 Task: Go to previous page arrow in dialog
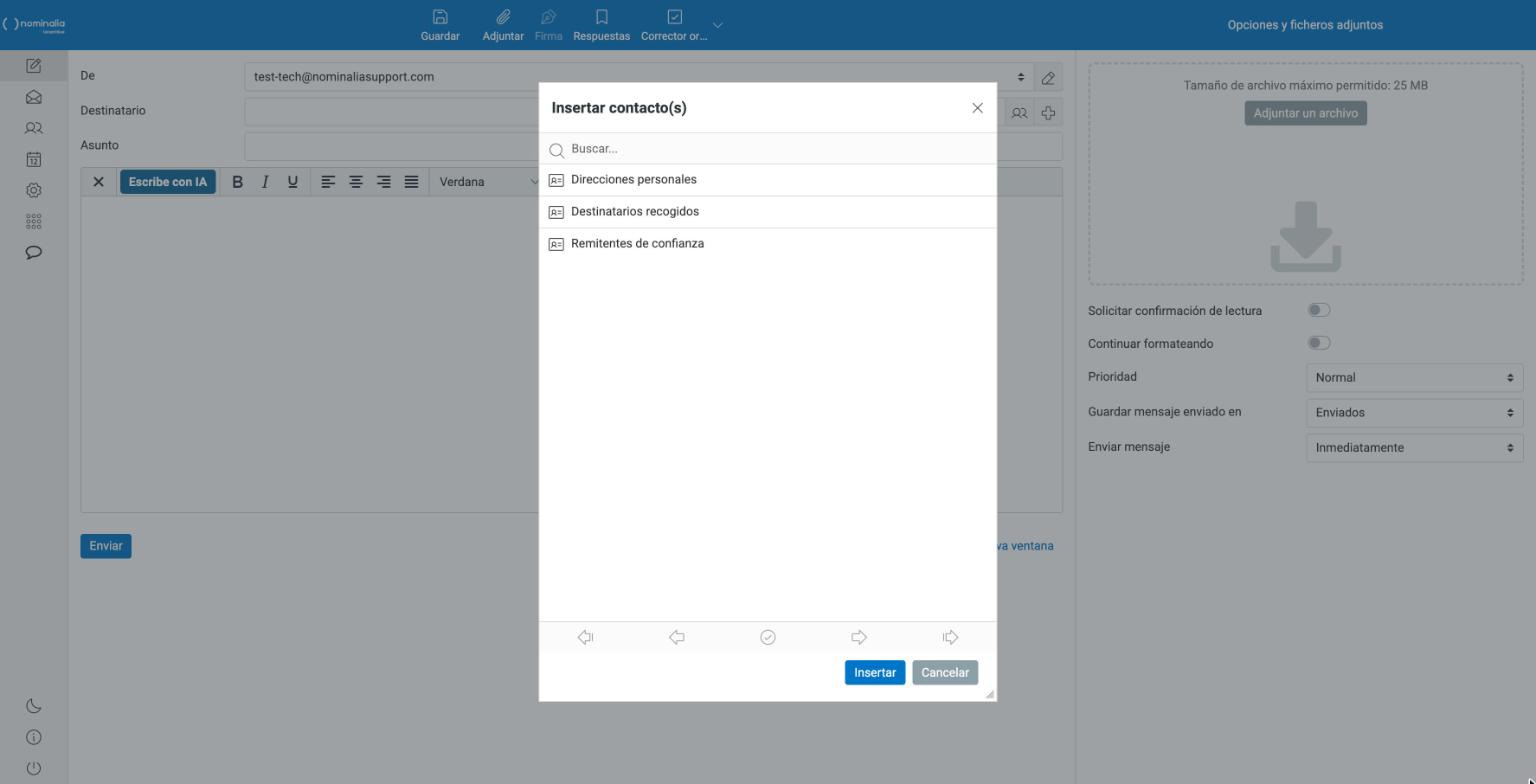click(676, 637)
